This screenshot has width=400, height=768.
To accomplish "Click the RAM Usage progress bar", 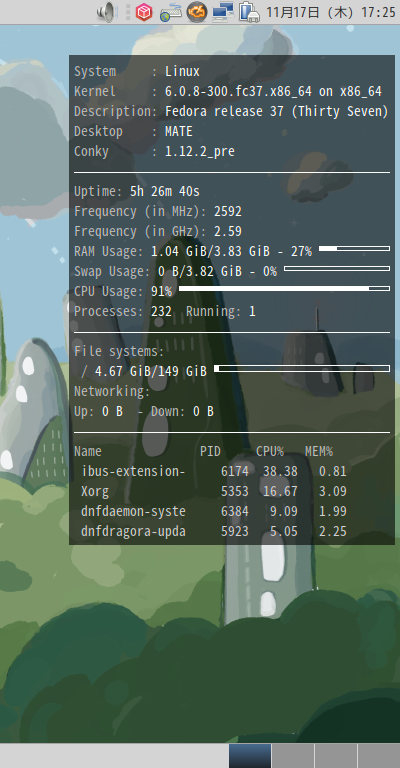I will click(x=354, y=249).
